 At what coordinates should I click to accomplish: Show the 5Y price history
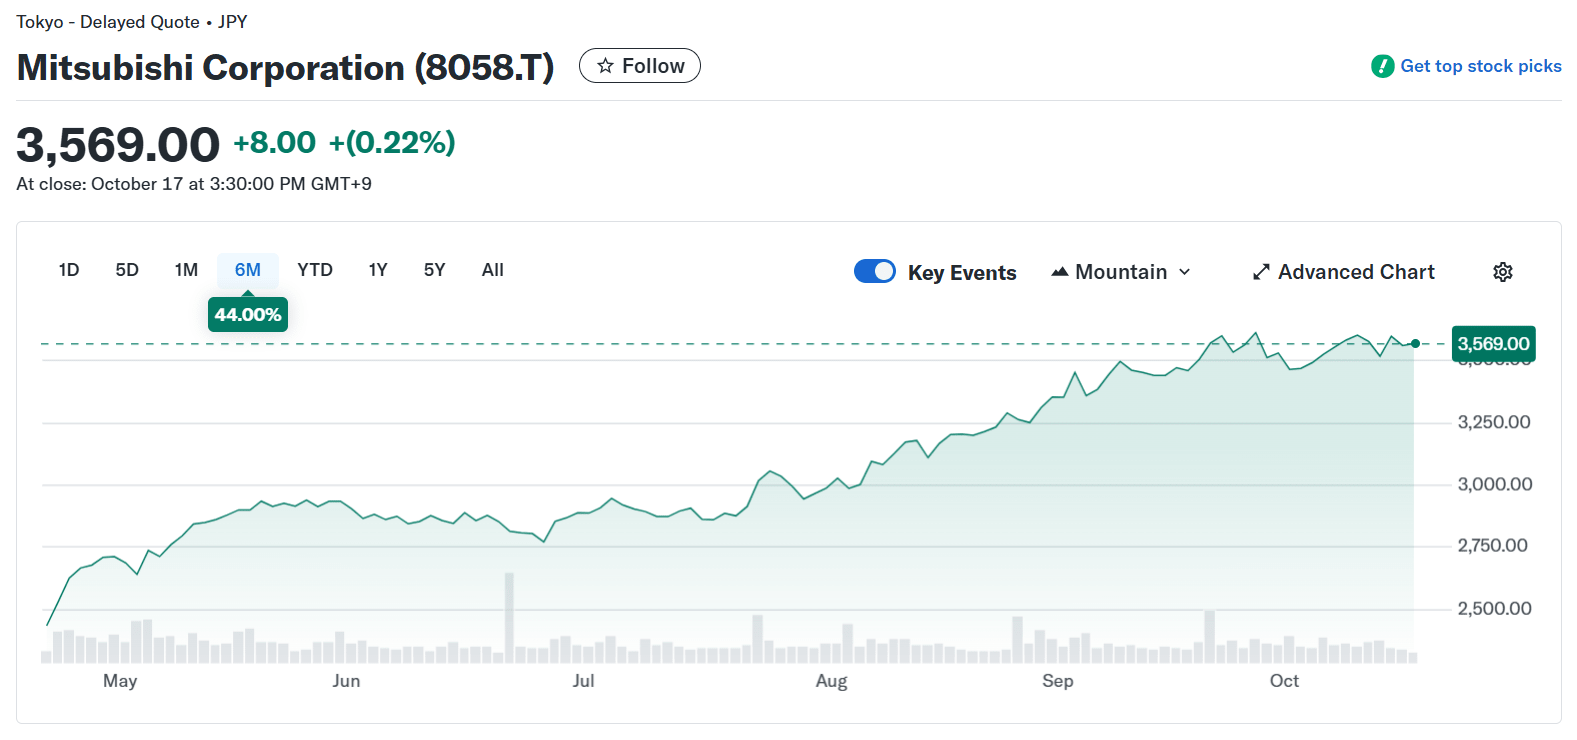[434, 270]
